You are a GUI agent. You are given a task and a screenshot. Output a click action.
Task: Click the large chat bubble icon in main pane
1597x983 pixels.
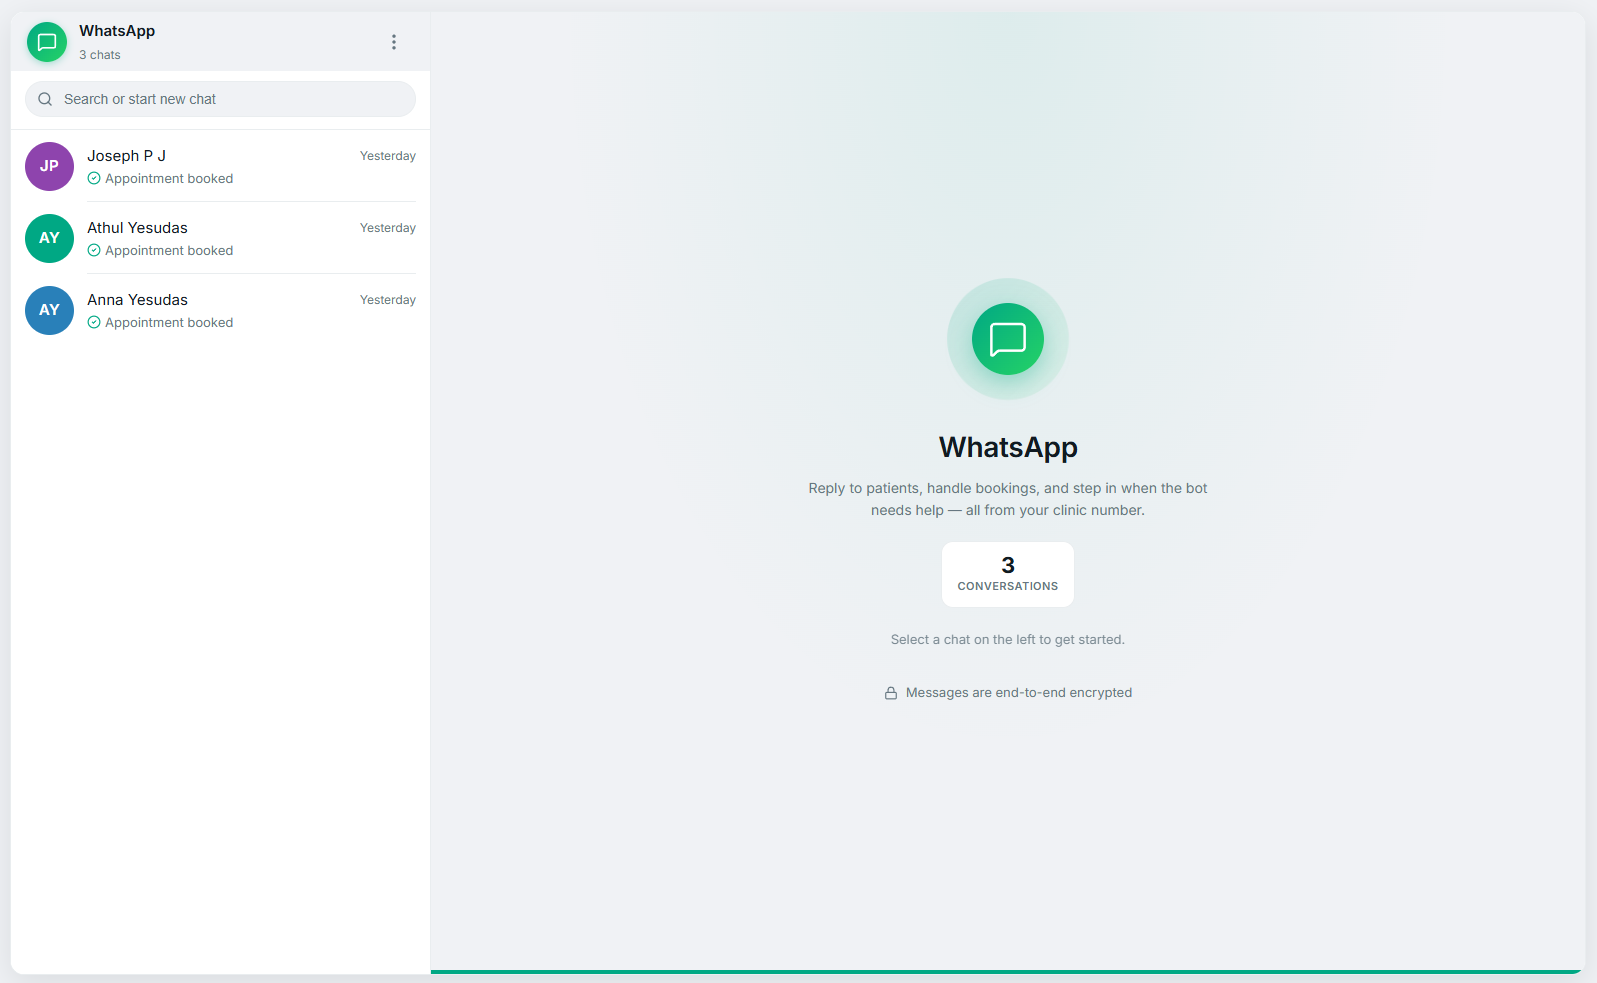pyautogui.click(x=1008, y=339)
